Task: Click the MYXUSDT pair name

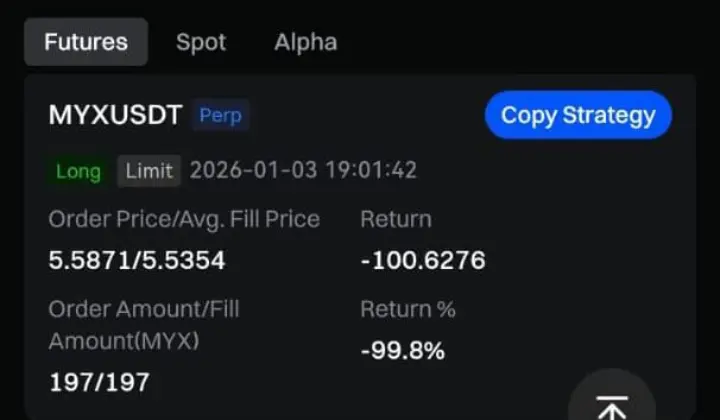Action: 115,116
